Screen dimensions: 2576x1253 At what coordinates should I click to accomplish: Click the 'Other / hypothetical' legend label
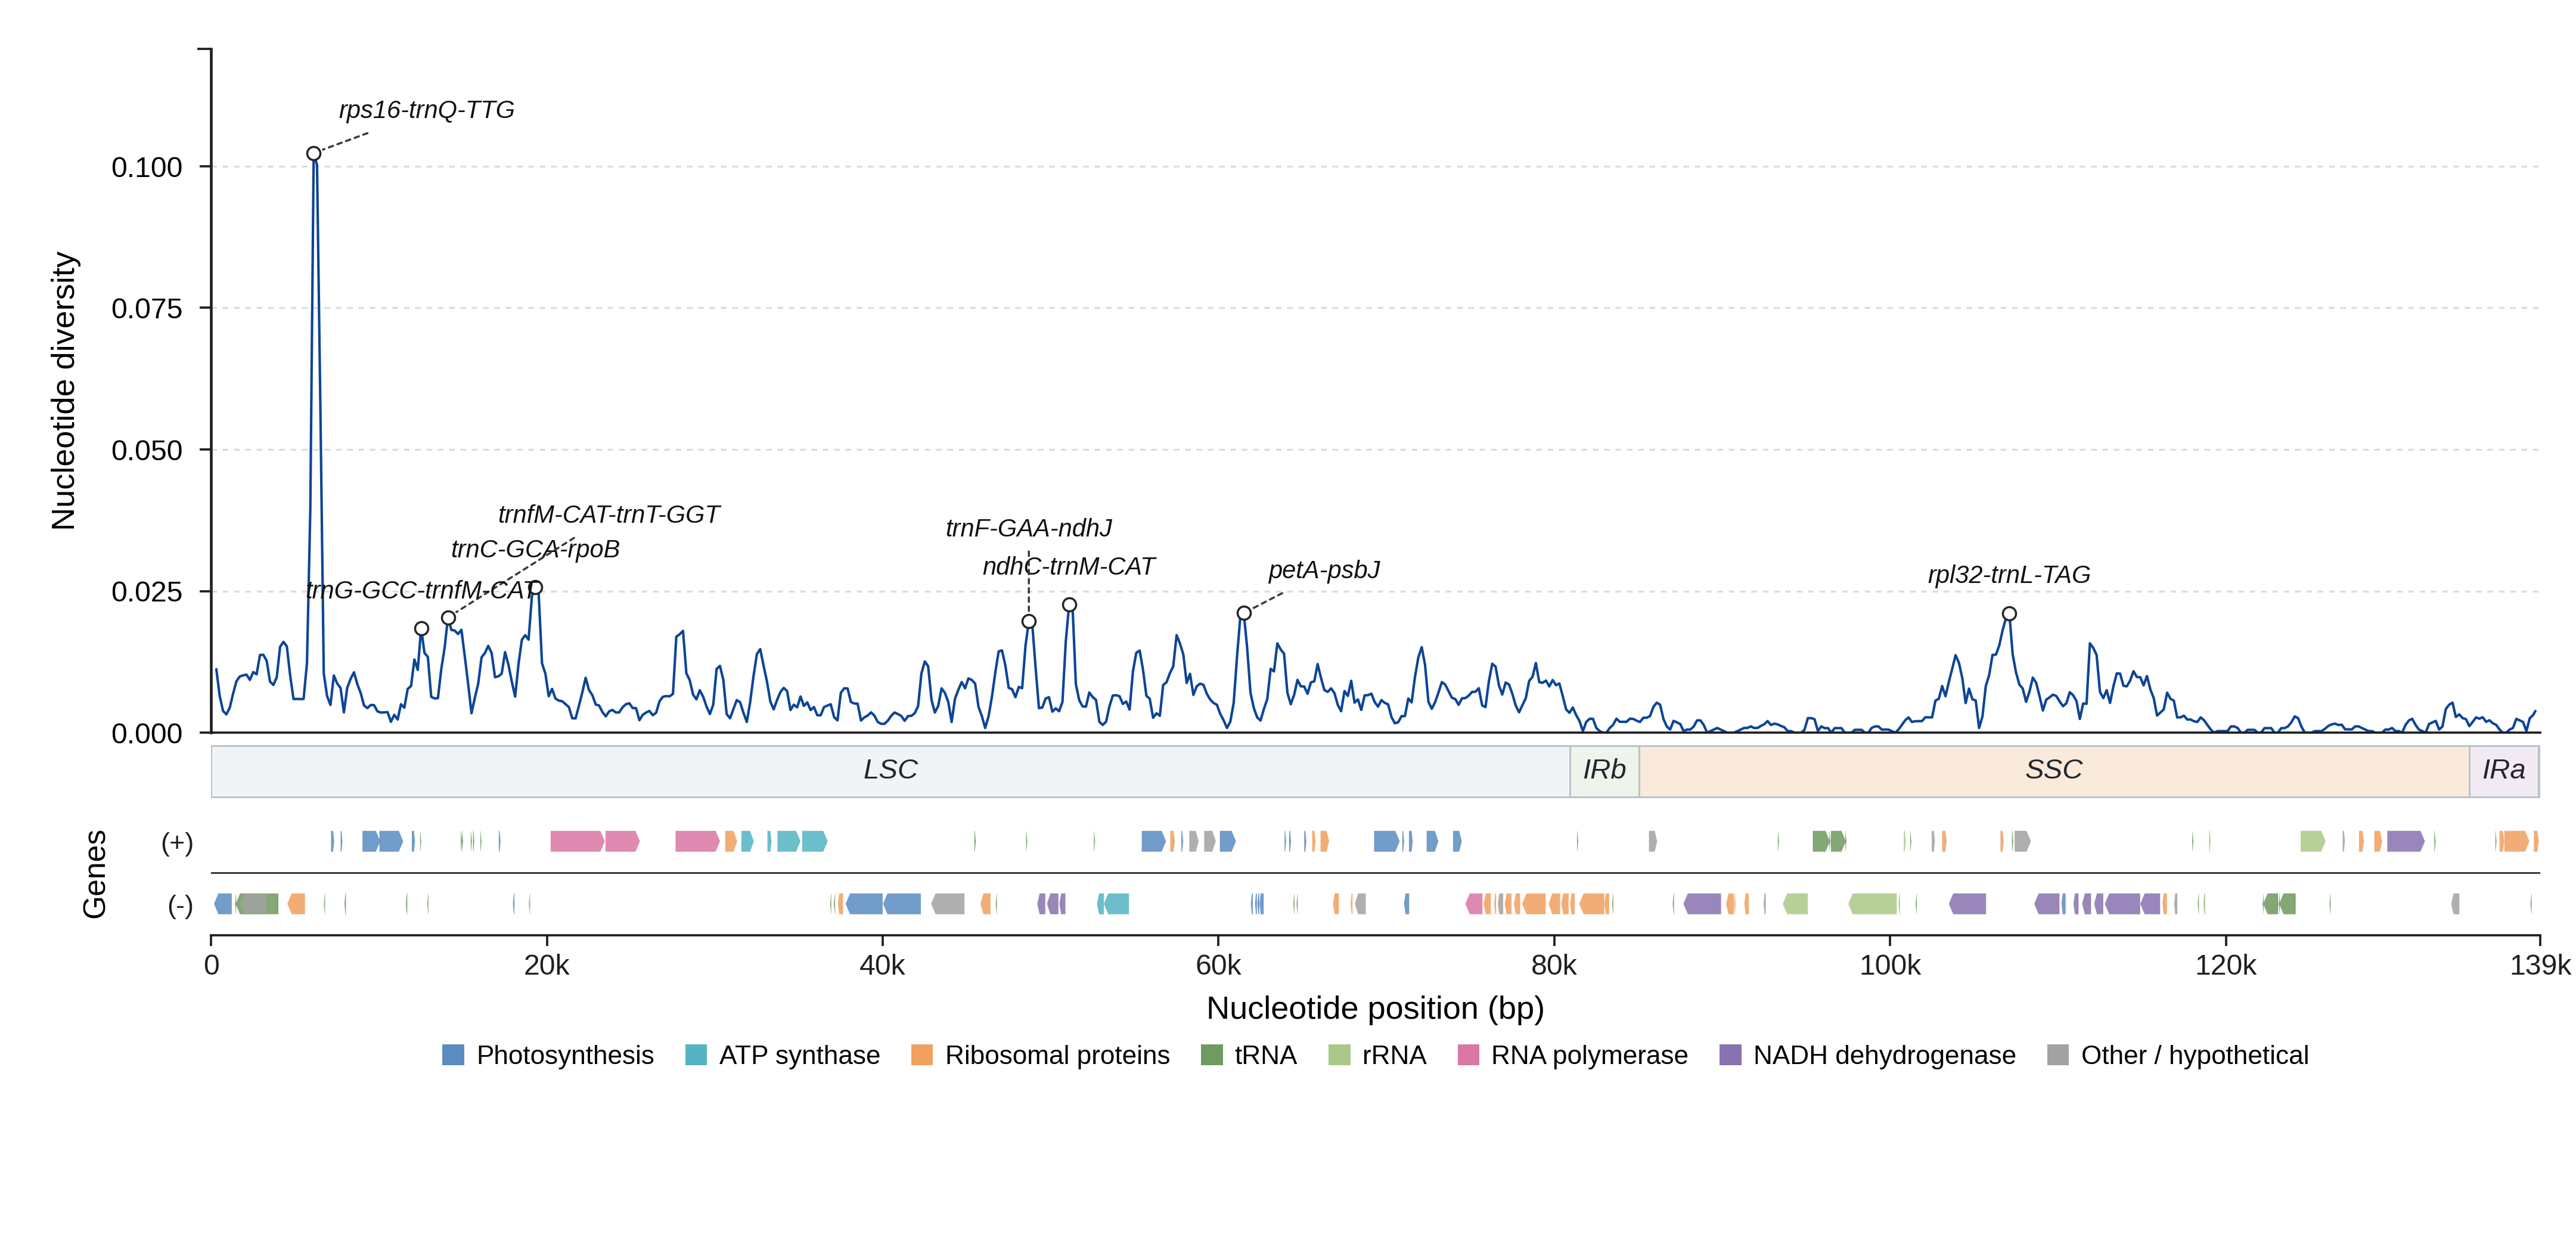[x=2195, y=1055]
